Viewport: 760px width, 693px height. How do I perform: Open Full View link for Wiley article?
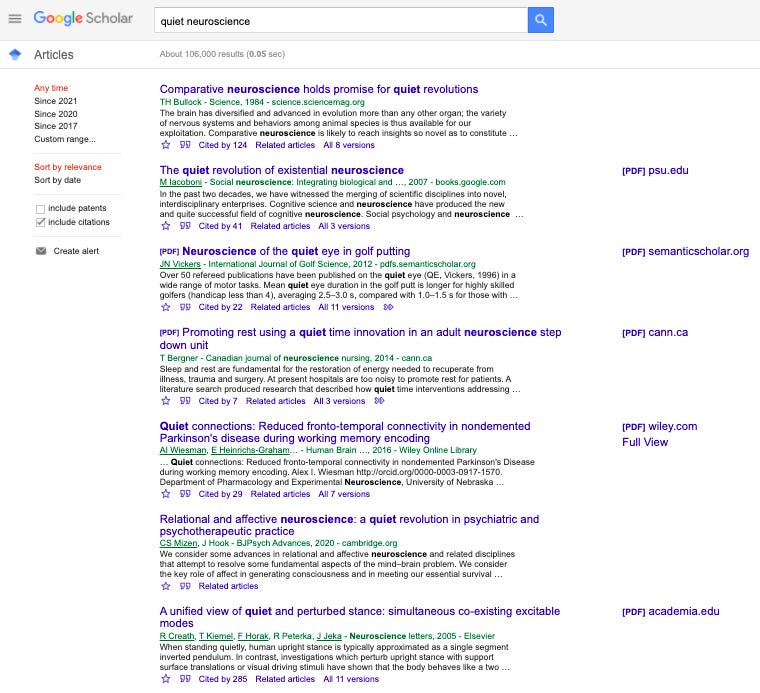[644, 442]
